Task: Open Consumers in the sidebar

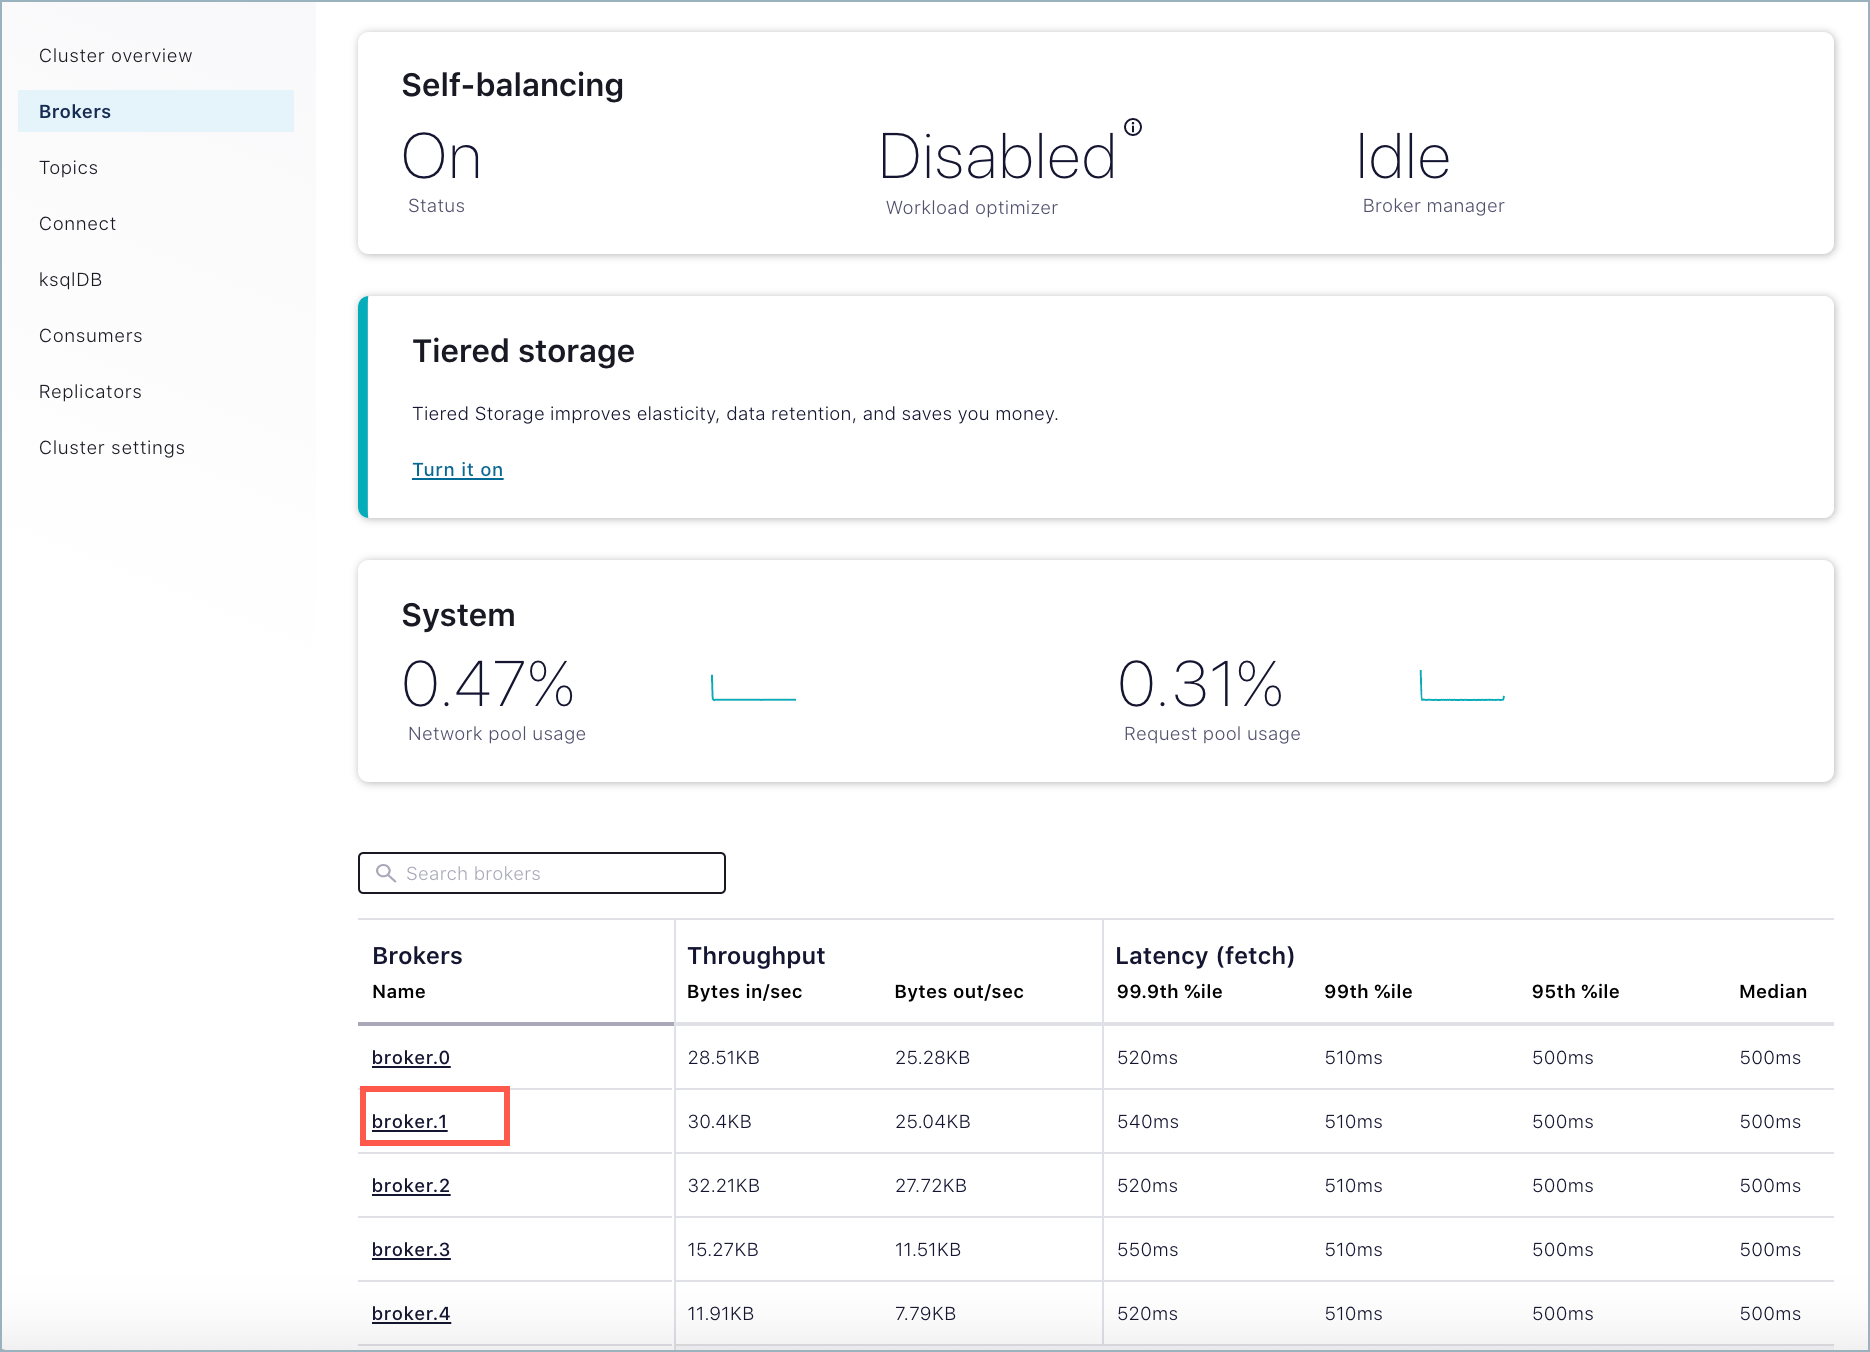Action: pos(90,336)
